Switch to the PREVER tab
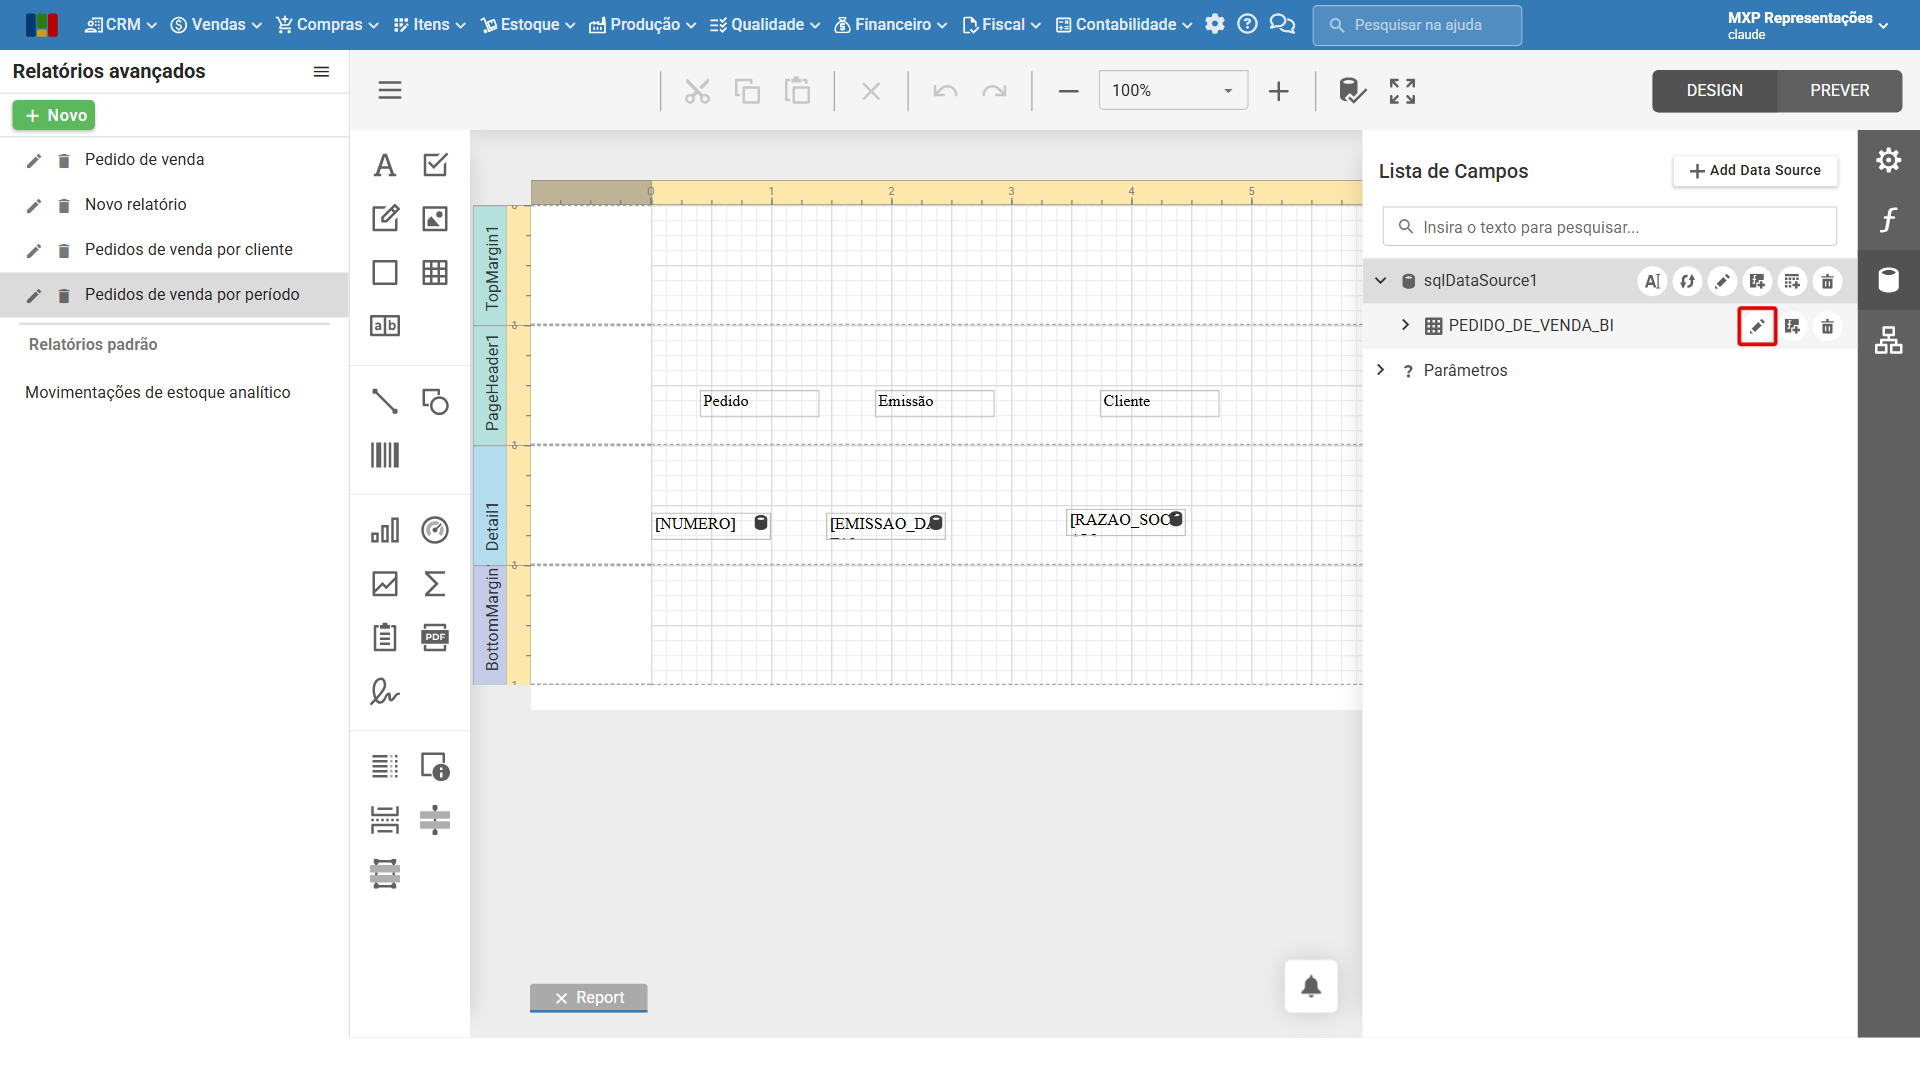The width and height of the screenshot is (1920, 1080). tap(1839, 91)
